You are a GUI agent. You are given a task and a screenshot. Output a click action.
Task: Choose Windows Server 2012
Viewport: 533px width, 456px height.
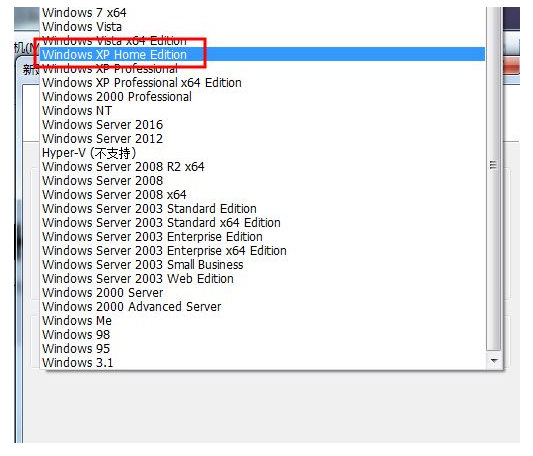pyautogui.click(x=262, y=138)
